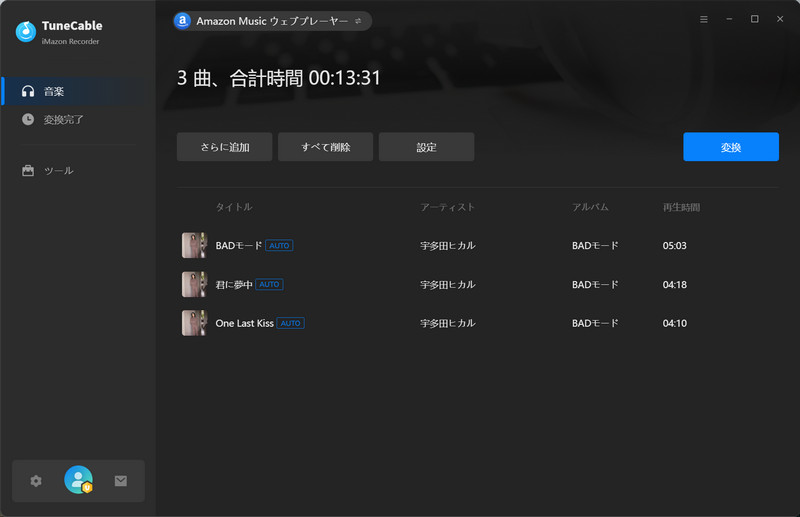Select the 君に夢中 track title
The image size is (800, 517).
[x=234, y=284]
